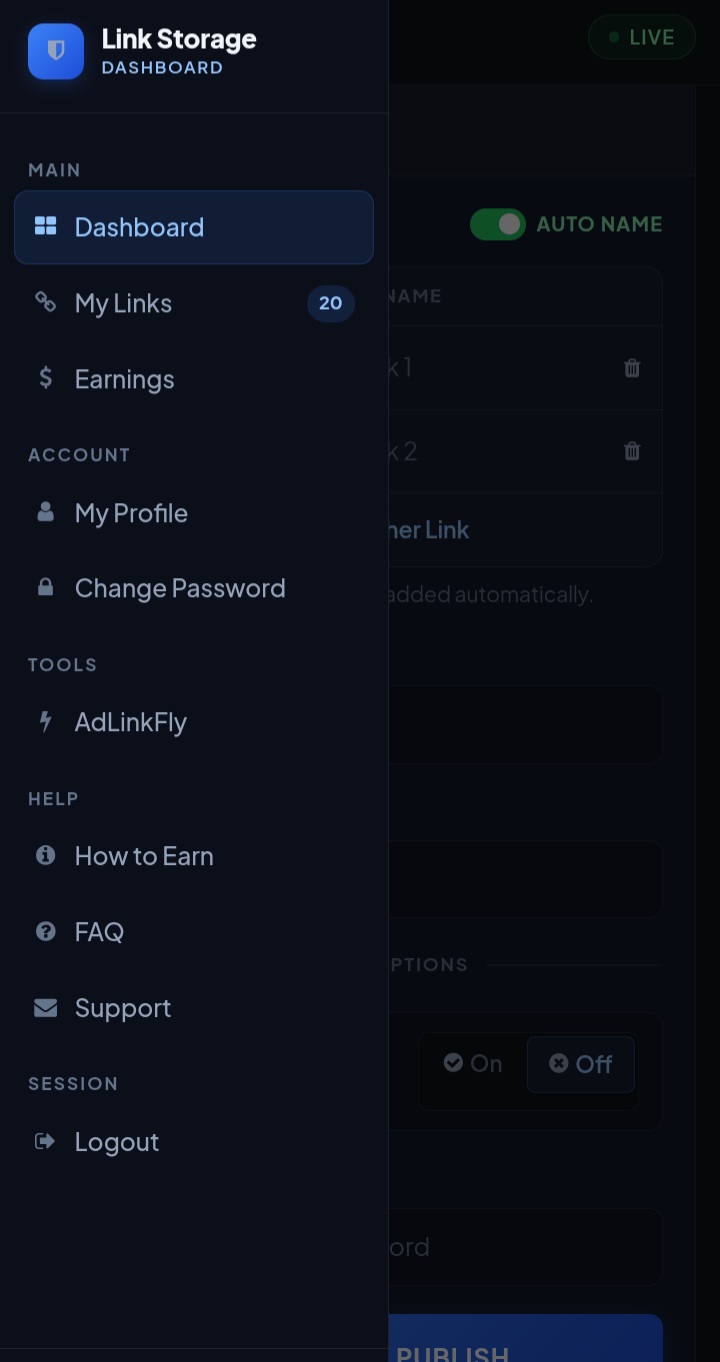Click the person icon for My Profile
This screenshot has width=720, height=1362.
point(45,512)
